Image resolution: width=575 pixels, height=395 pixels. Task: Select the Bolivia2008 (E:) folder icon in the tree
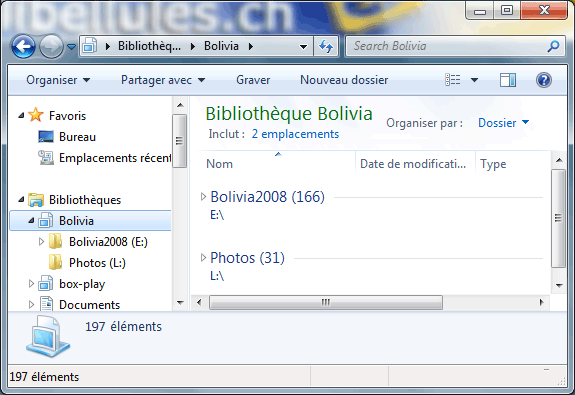55,242
